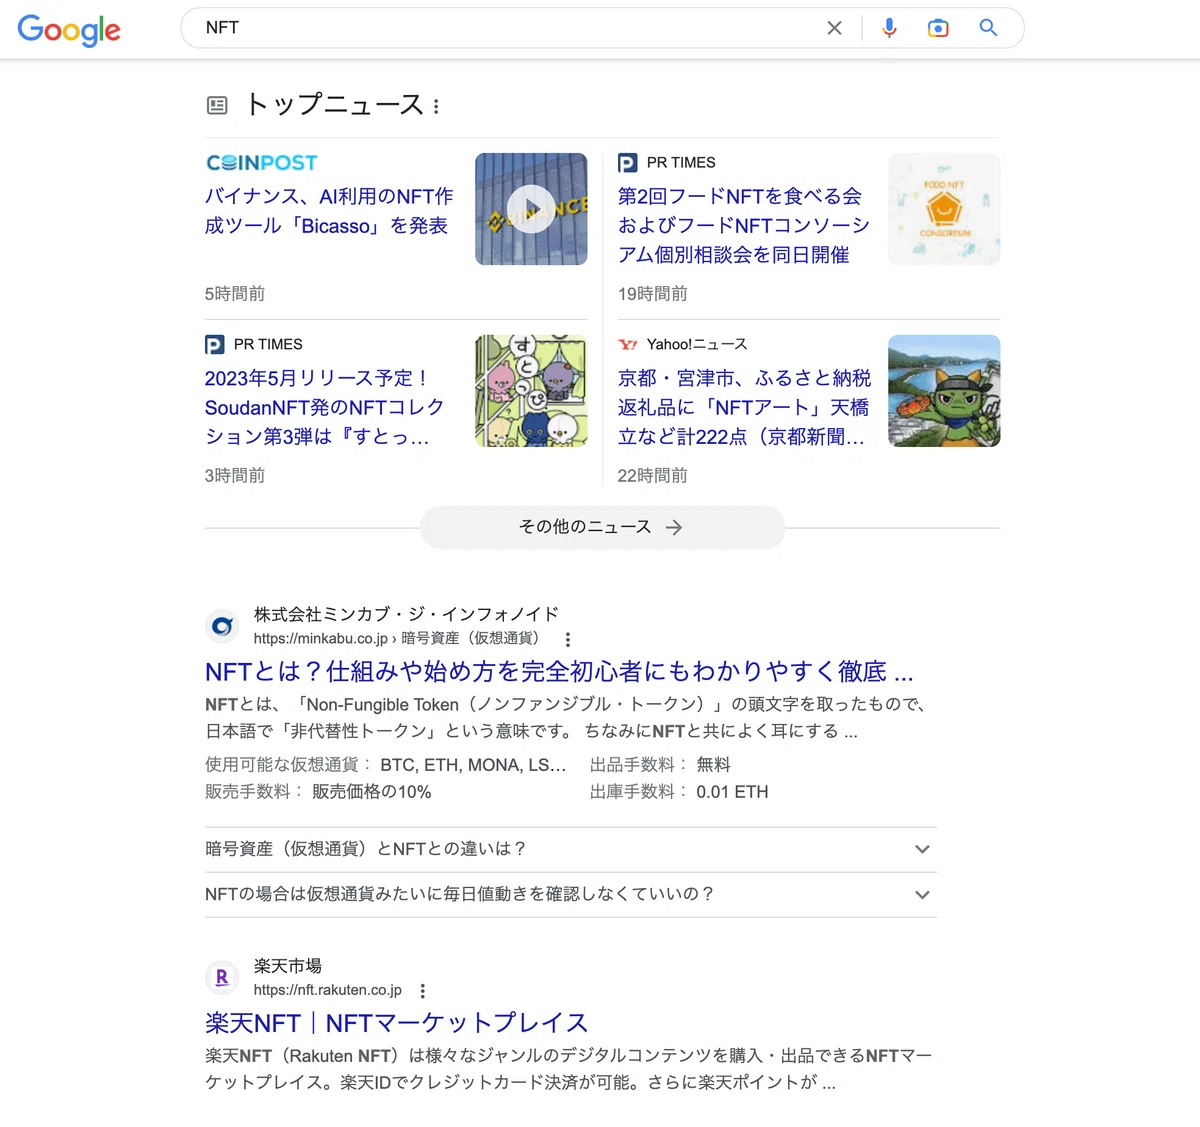
Task: Click the minkabu site favicon
Action: coord(222,626)
